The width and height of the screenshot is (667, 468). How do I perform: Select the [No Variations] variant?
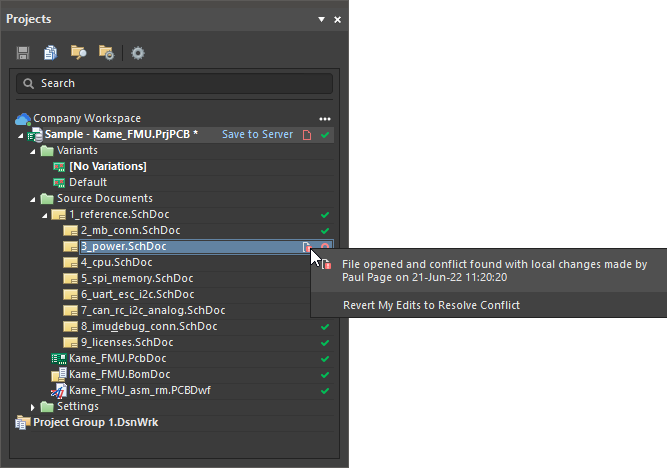pos(107,166)
